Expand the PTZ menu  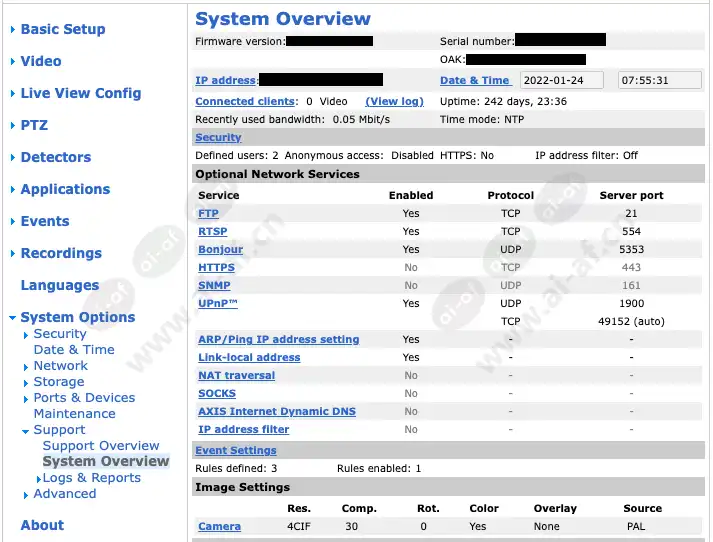(x=34, y=125)
